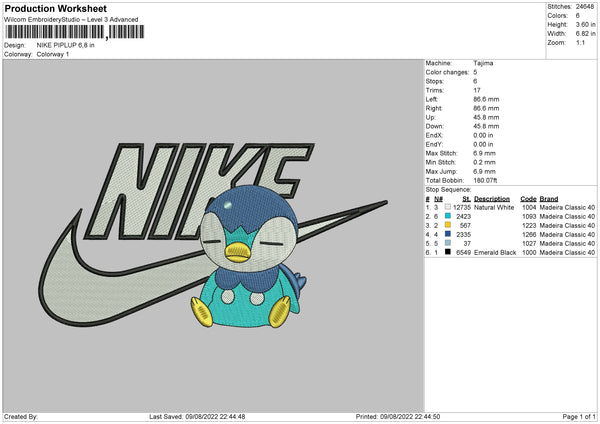The image size is (600, 424).
Task: Click the 'Code' column header
Action: tap(528, 199)
